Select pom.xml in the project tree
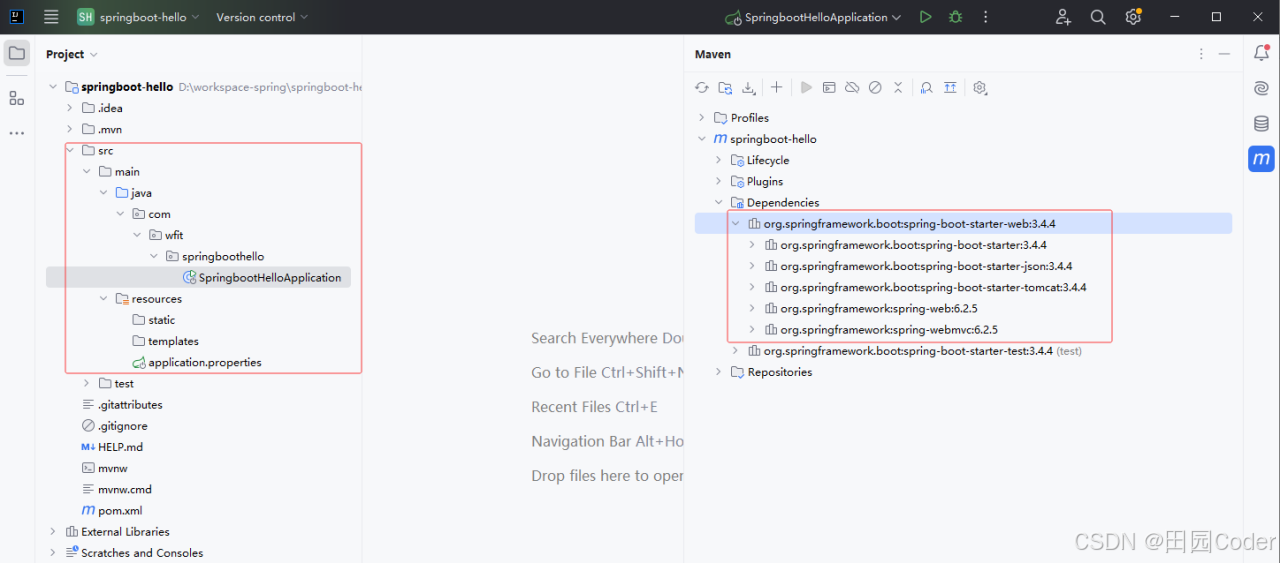1280x563 pixels. pos(112,511)
